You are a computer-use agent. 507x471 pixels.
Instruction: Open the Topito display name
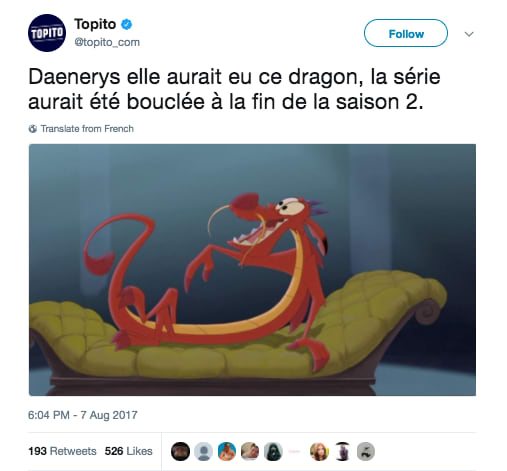click(95, 24)
